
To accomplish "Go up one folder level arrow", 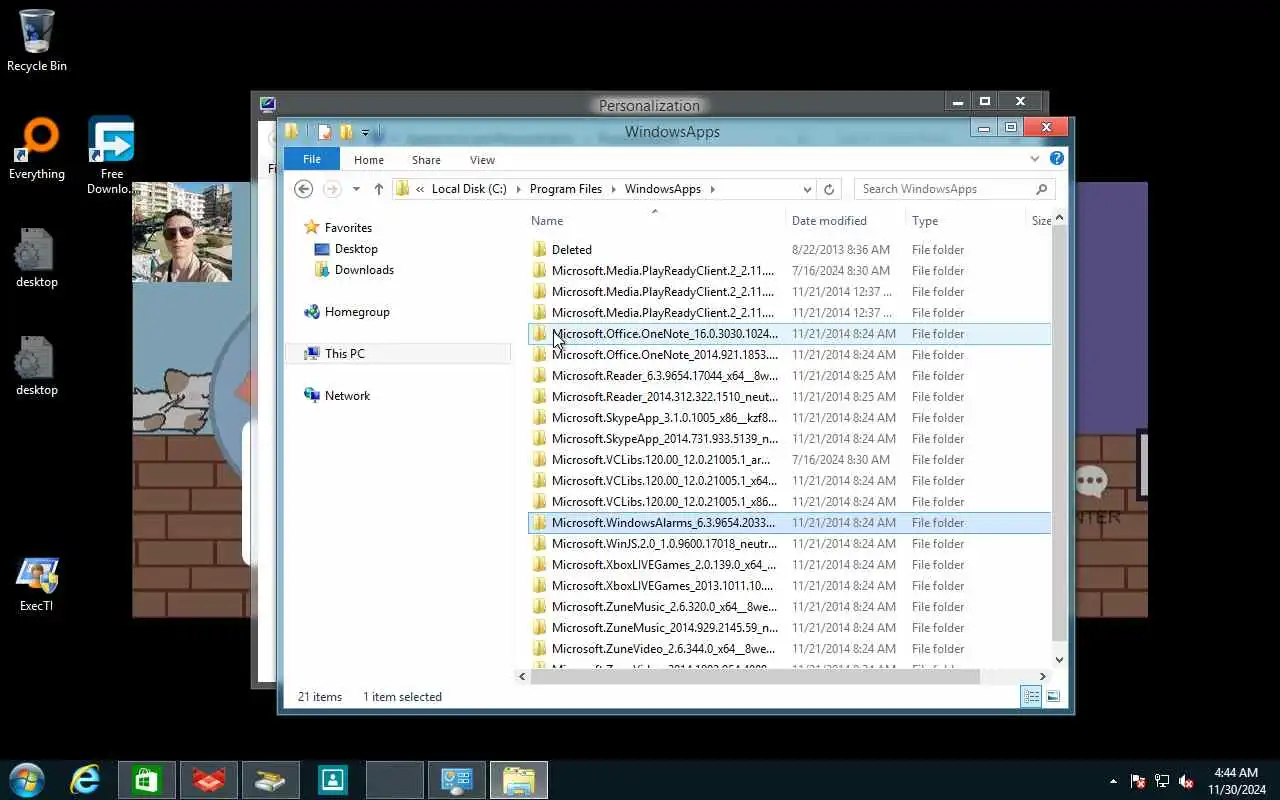I will pyautogui.click(x=378, y=189).
